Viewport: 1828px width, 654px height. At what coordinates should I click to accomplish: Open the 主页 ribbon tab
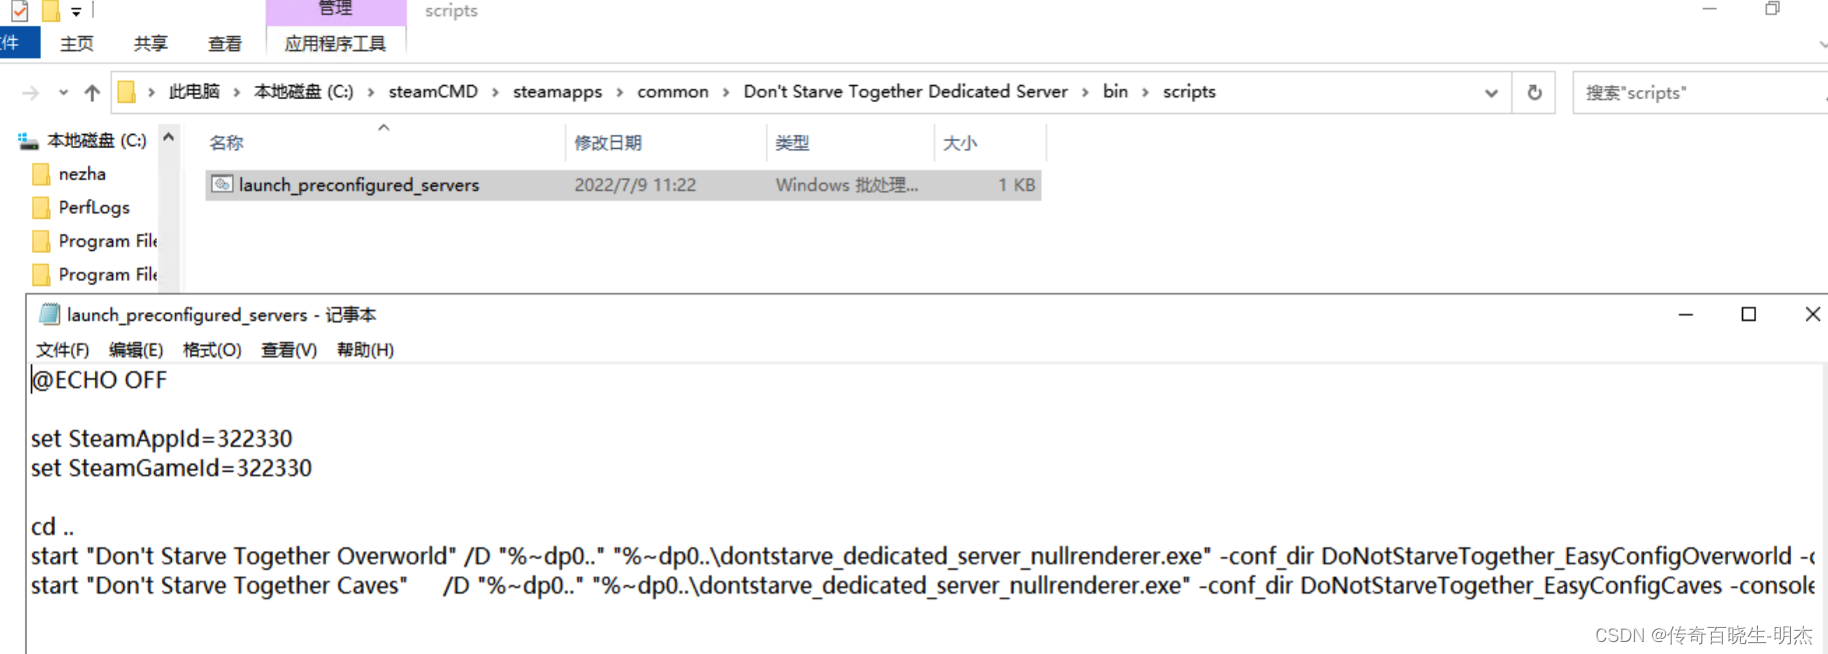click(77, 44)
